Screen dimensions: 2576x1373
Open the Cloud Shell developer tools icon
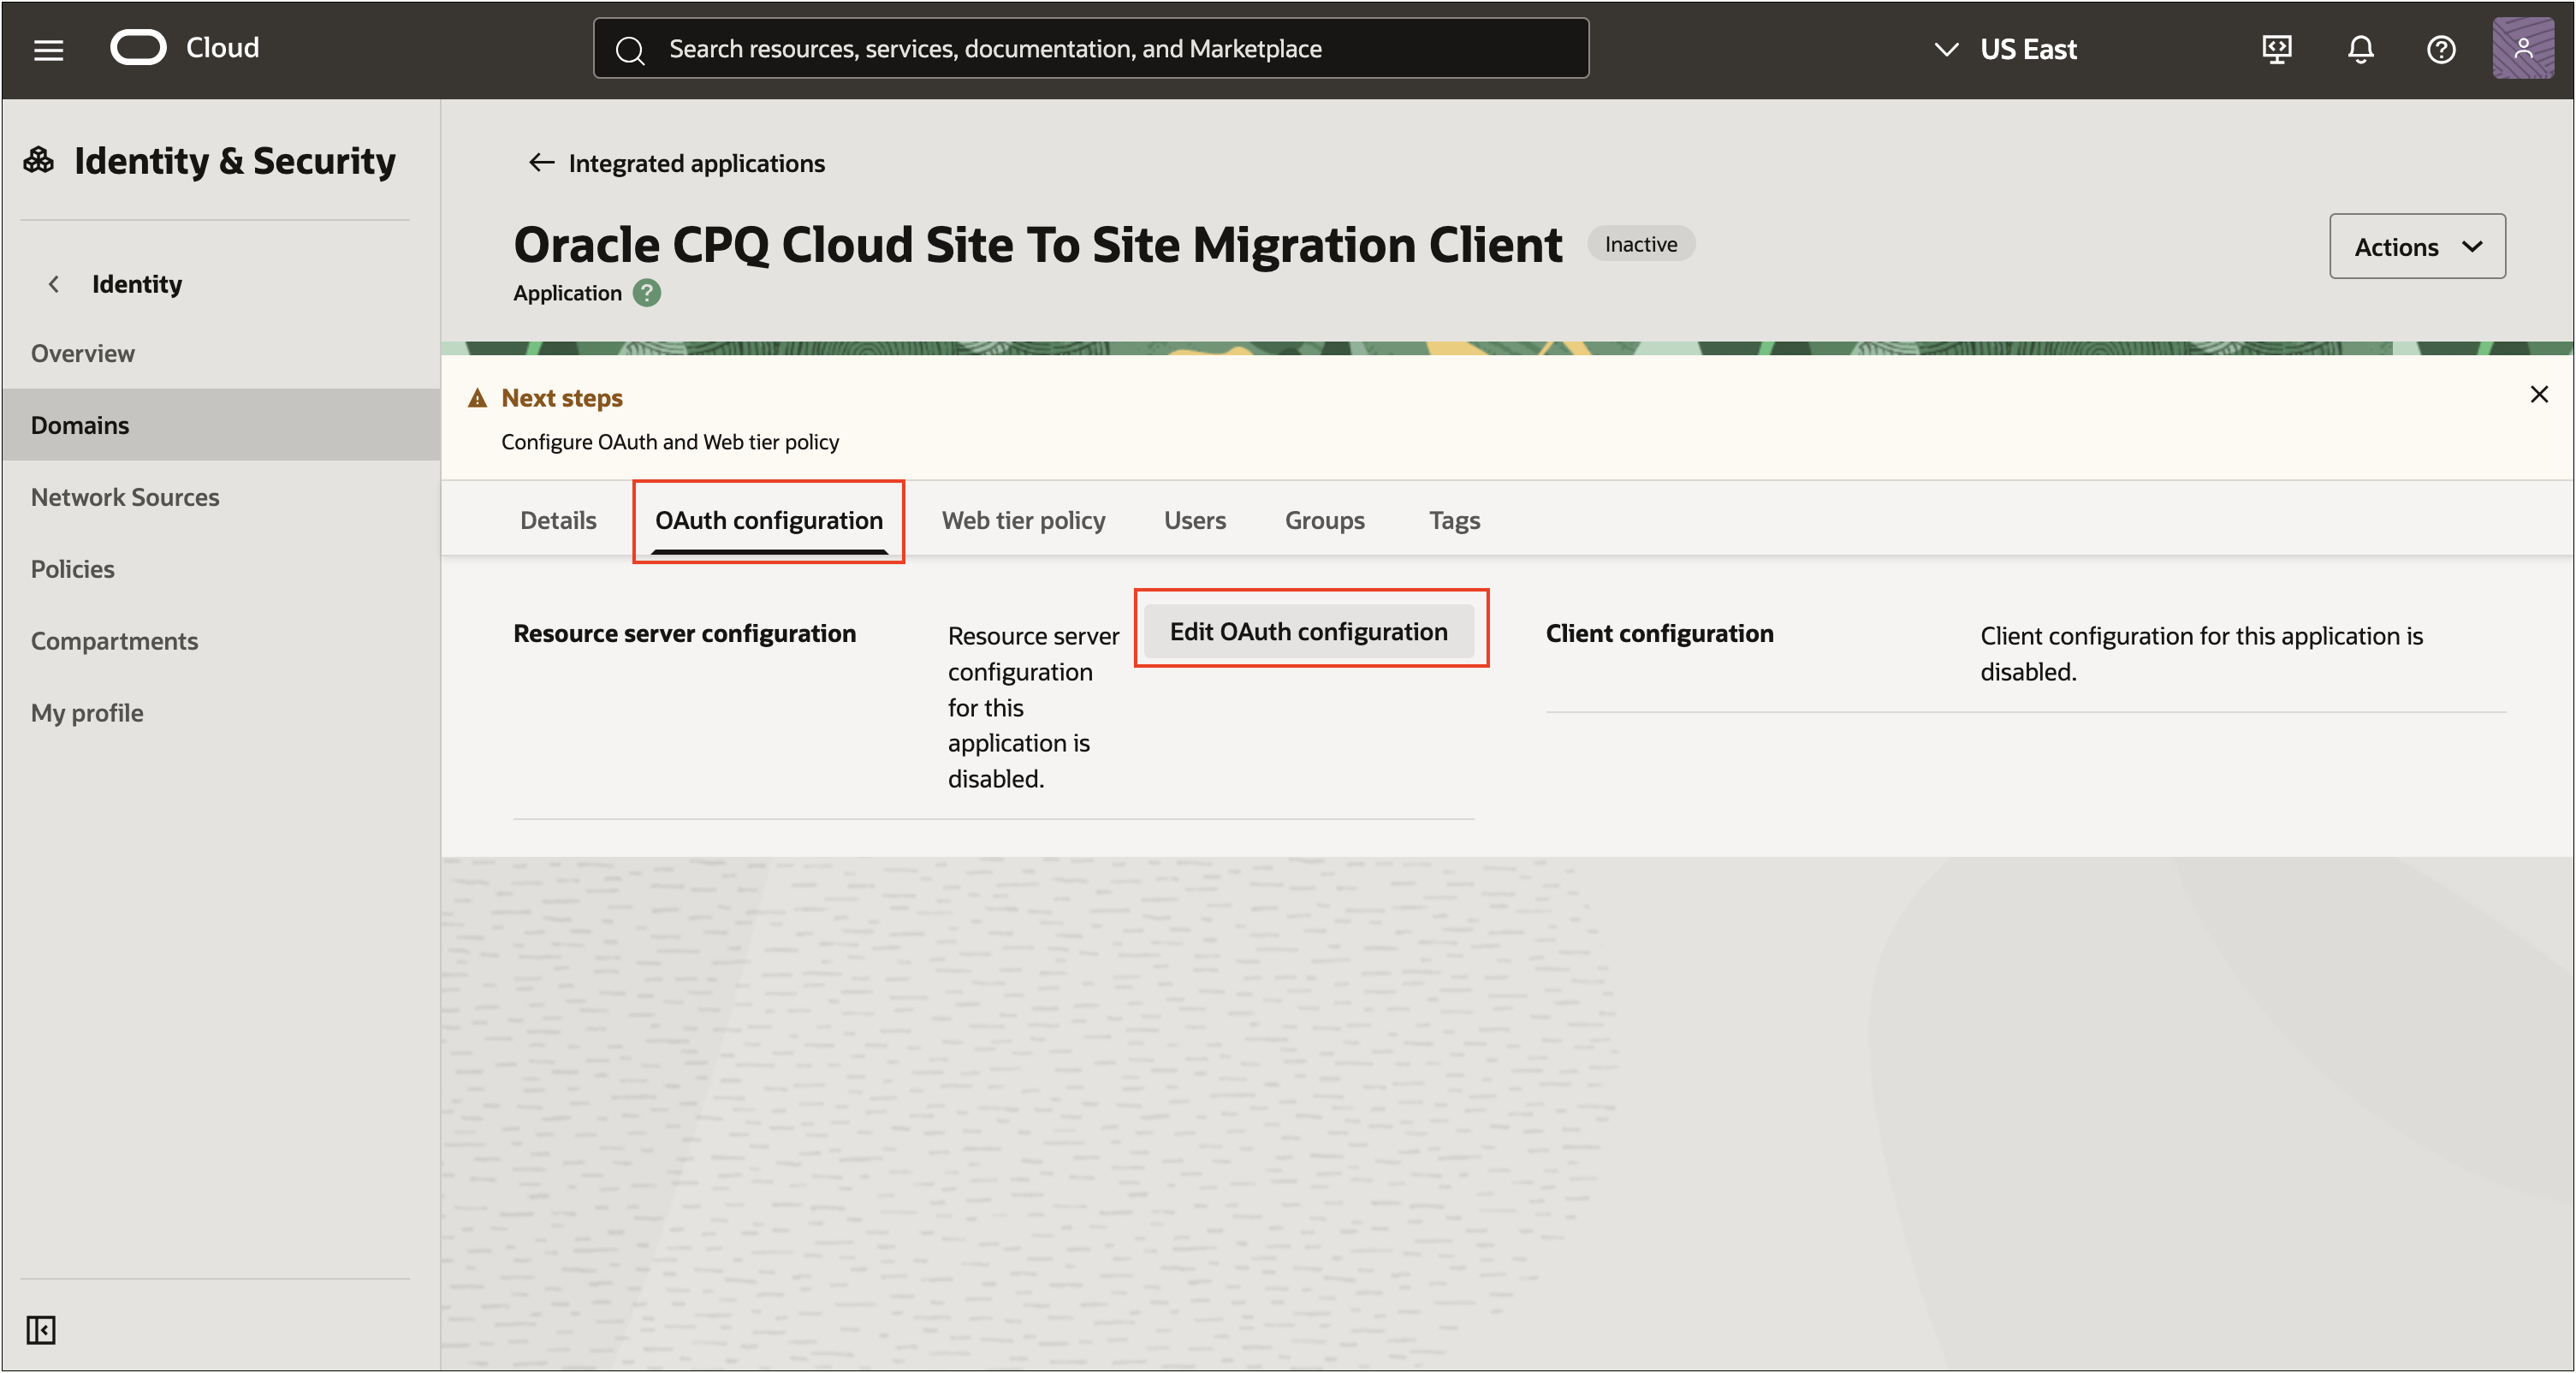tap(2277, 49)
